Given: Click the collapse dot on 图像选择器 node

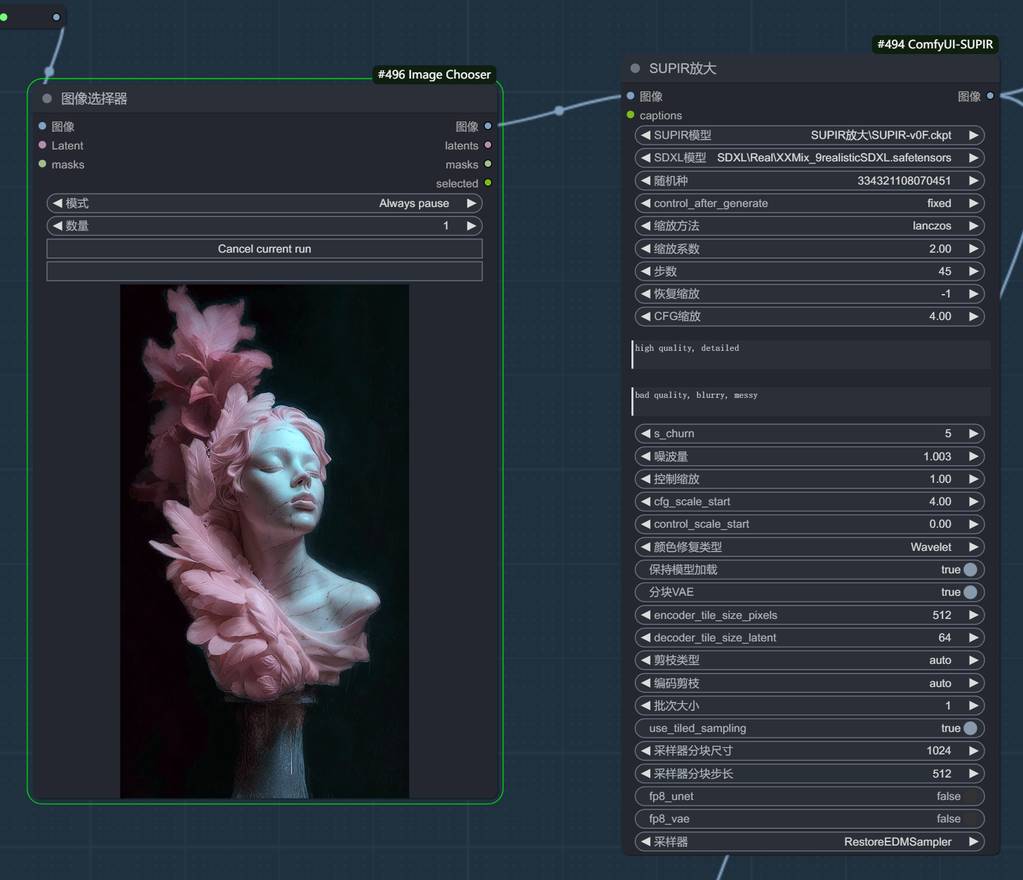Looking at the screenshot, I should [x=47, y=99].
